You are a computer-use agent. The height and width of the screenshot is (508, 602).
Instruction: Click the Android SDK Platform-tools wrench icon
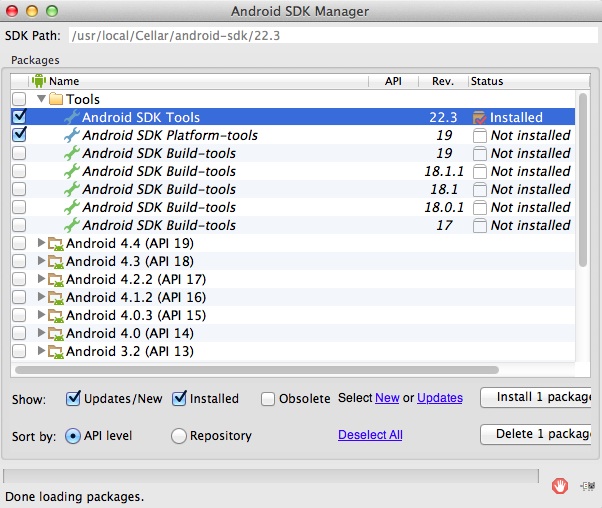(71, 135)
